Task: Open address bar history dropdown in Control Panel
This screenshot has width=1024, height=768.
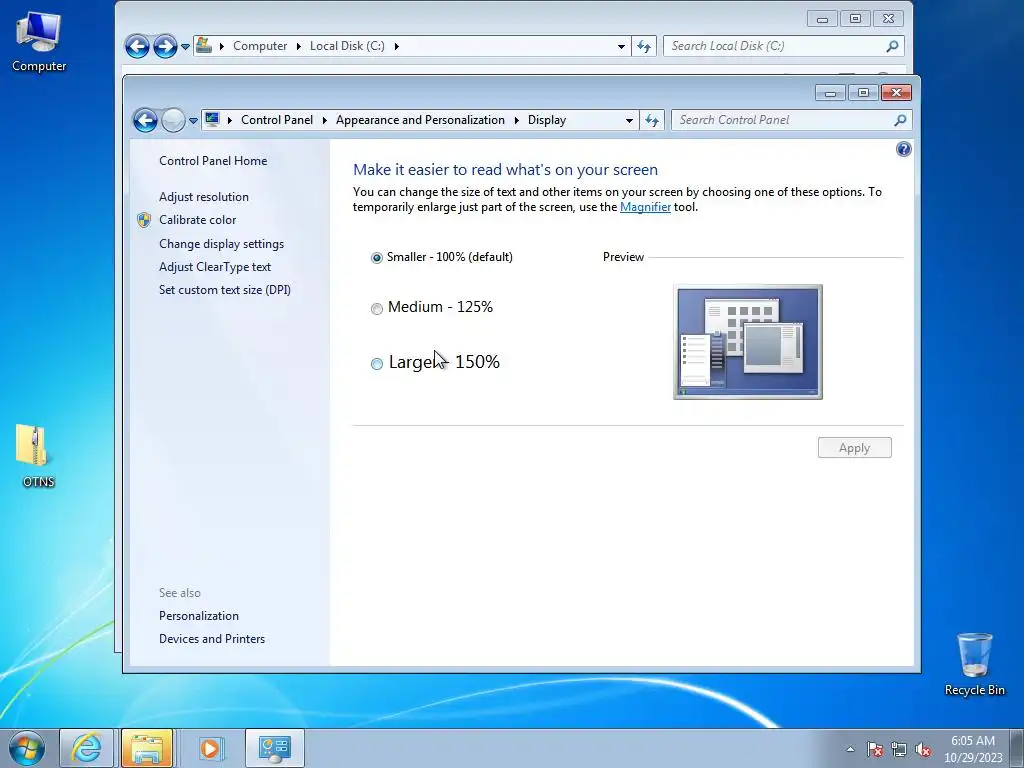Action: (x=629, y=120)
